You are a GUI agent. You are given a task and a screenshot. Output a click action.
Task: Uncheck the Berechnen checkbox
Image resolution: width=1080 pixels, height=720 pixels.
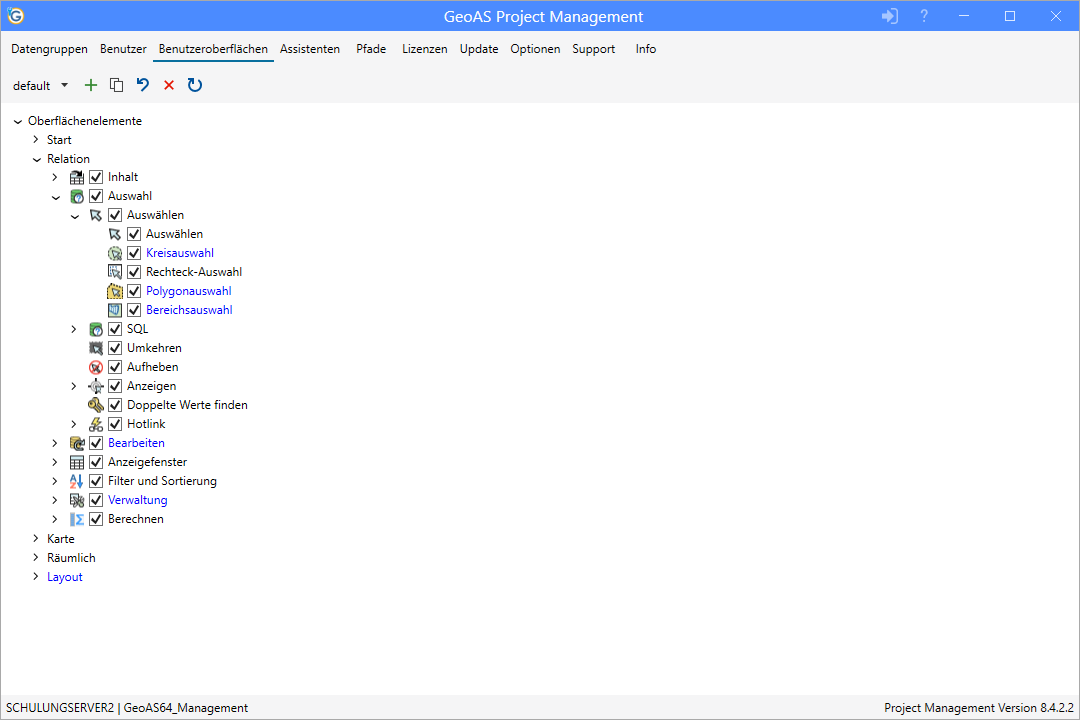tap(96, 519)
